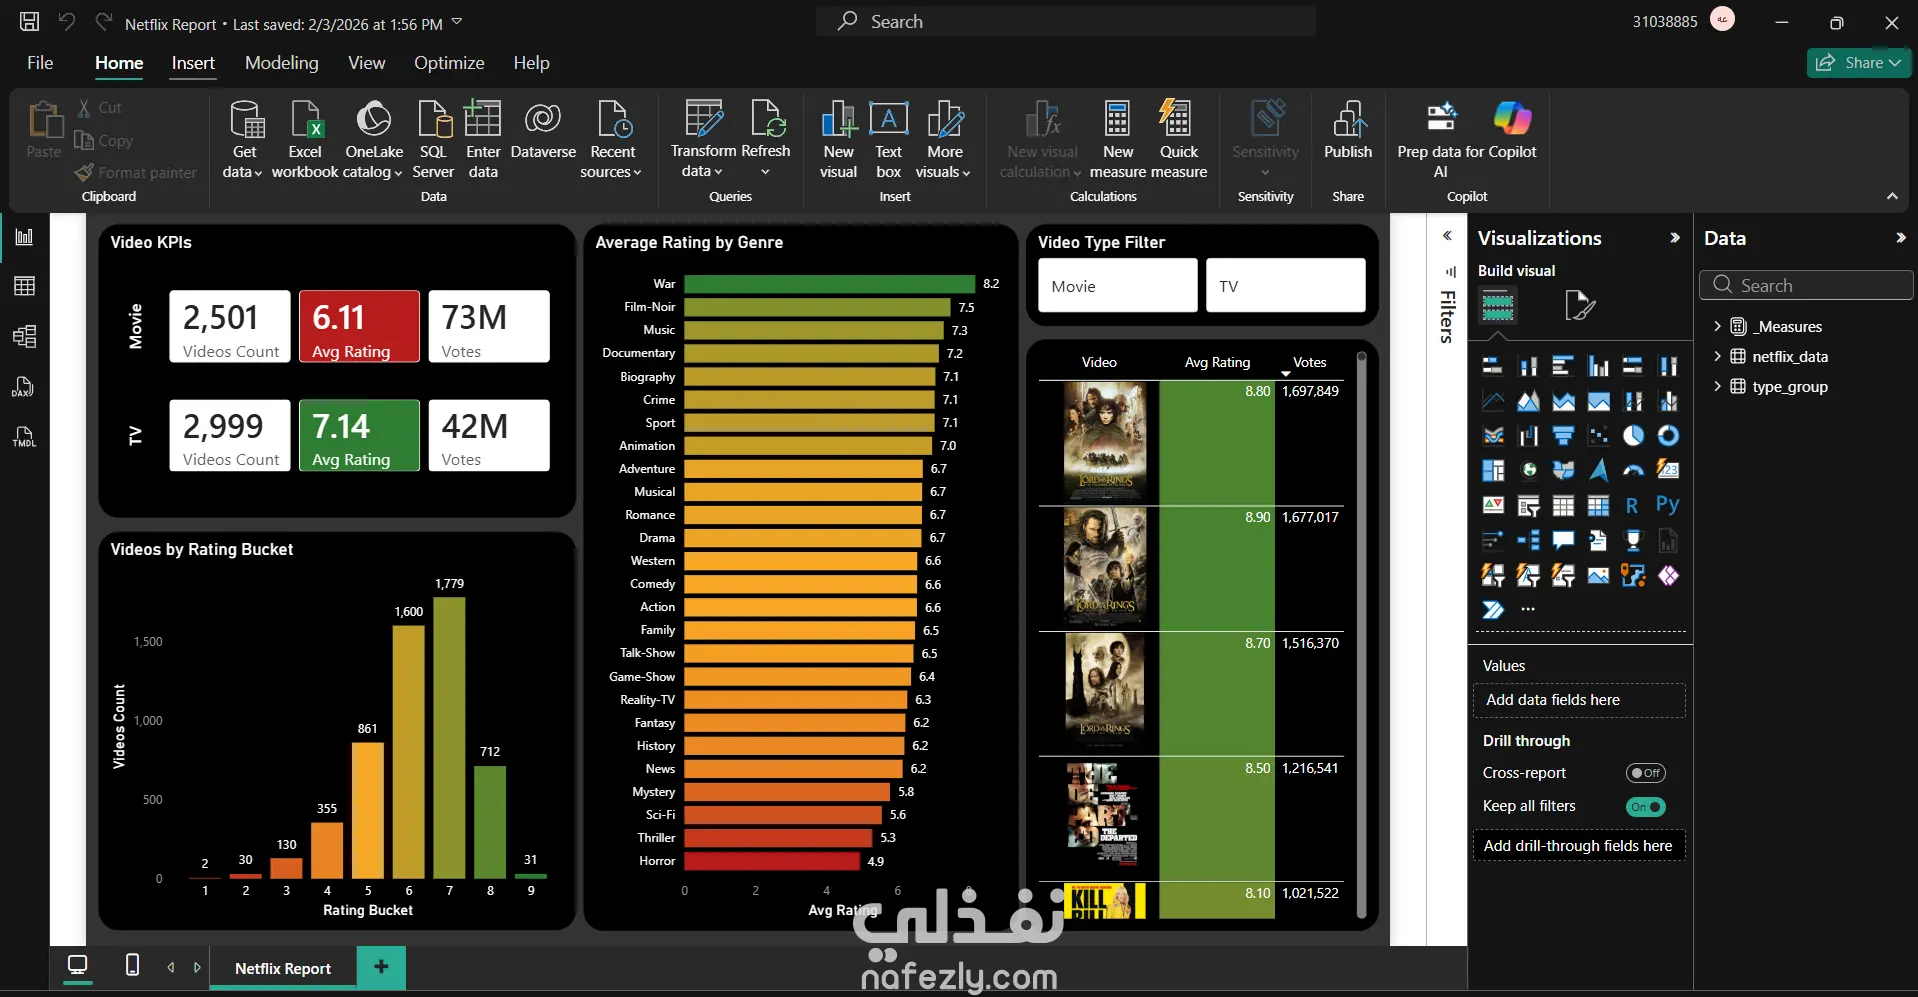The width and height of the screenshot is (1918, 997).
Task: Open the File menu
Action: tap(40, 63)
